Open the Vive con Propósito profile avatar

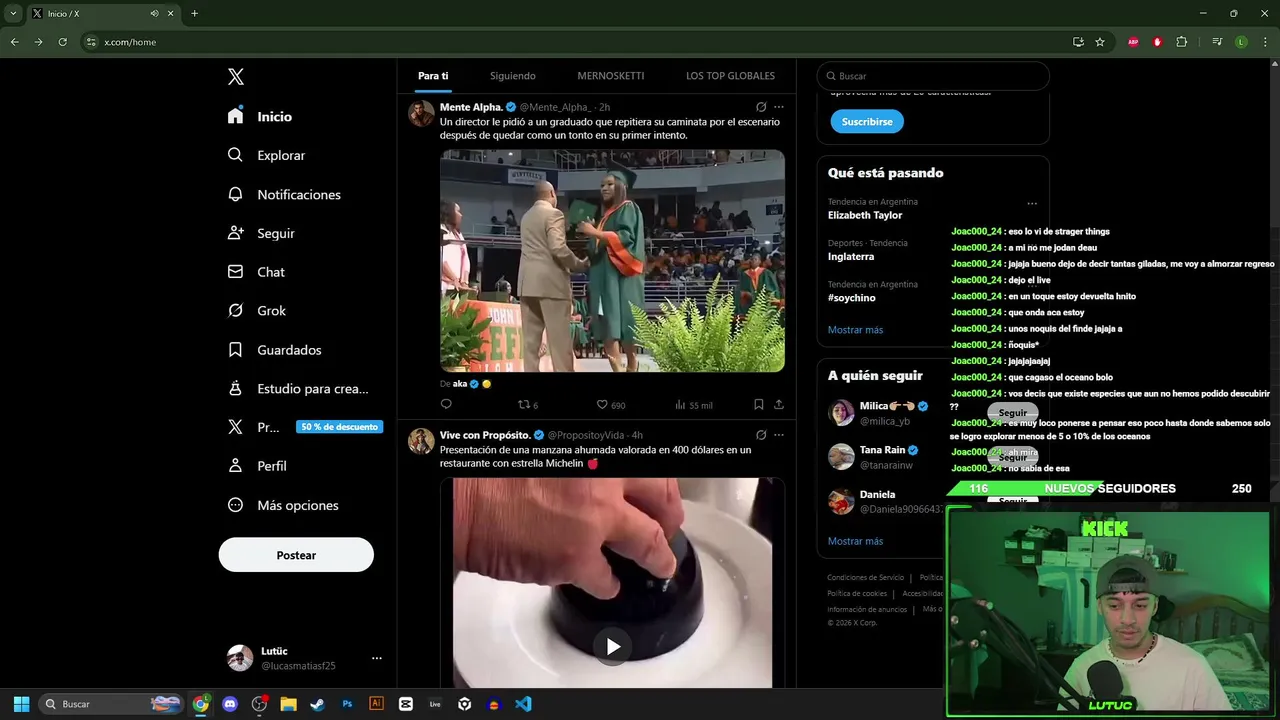pyautogui.click(x=421, y=441)
